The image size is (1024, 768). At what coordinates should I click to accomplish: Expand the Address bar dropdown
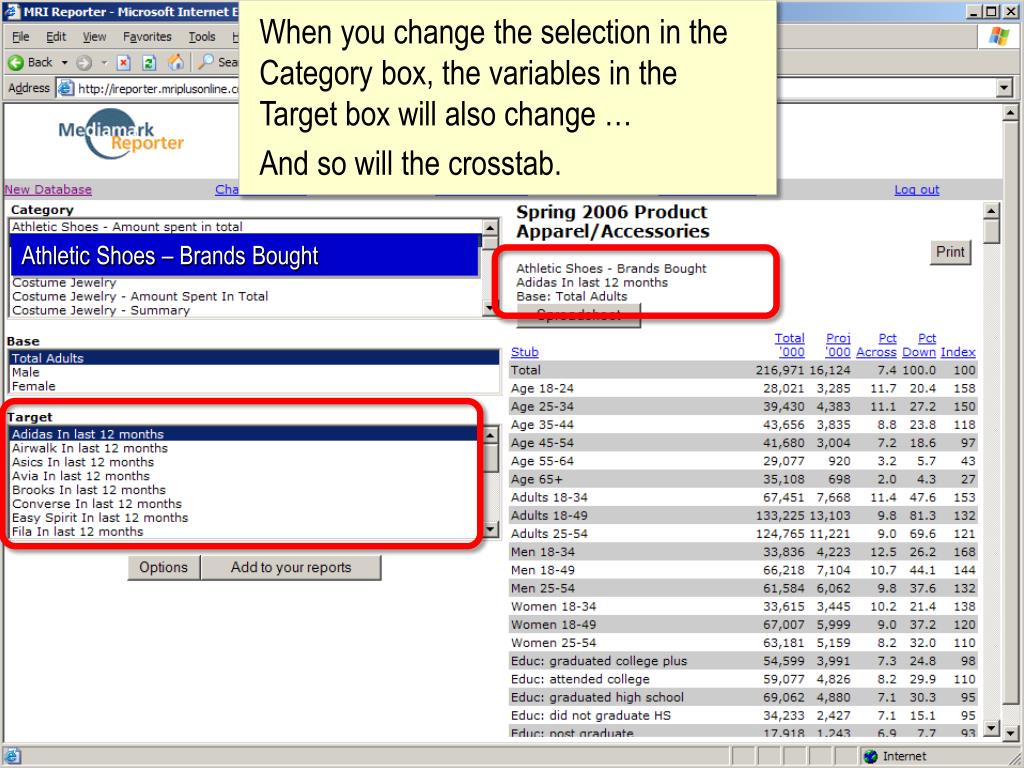tap(1004, 88)
